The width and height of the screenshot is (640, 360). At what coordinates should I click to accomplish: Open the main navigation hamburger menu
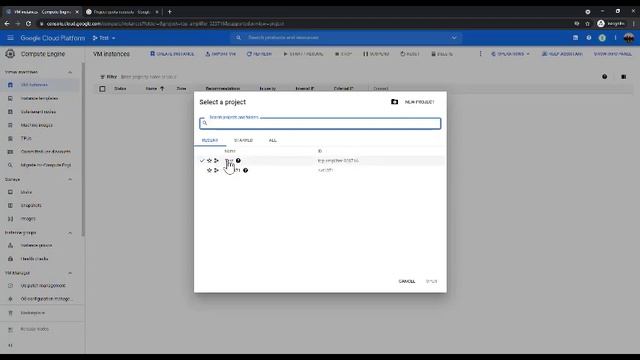[x=11, y=38]
